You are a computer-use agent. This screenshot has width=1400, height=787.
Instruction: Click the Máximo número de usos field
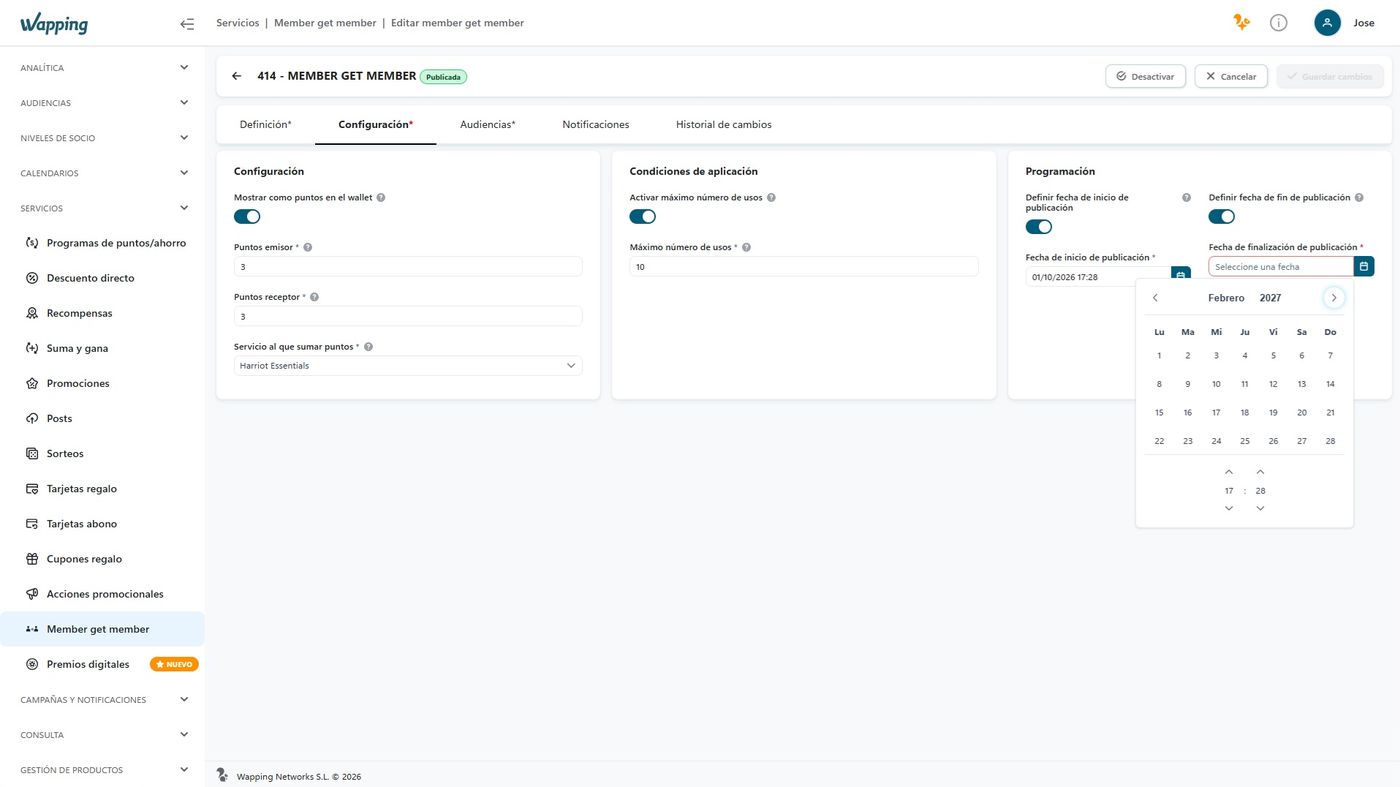click(x=804, y=267)
